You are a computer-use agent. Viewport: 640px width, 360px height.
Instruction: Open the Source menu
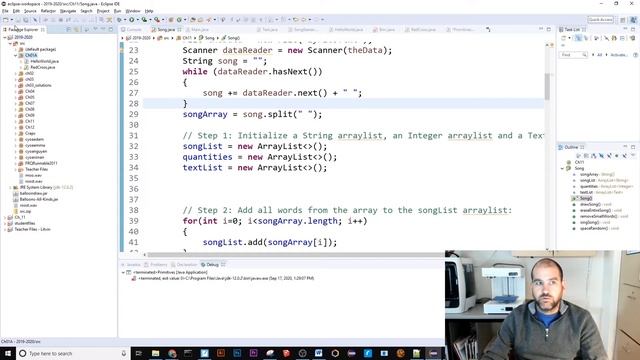point(30,11)
